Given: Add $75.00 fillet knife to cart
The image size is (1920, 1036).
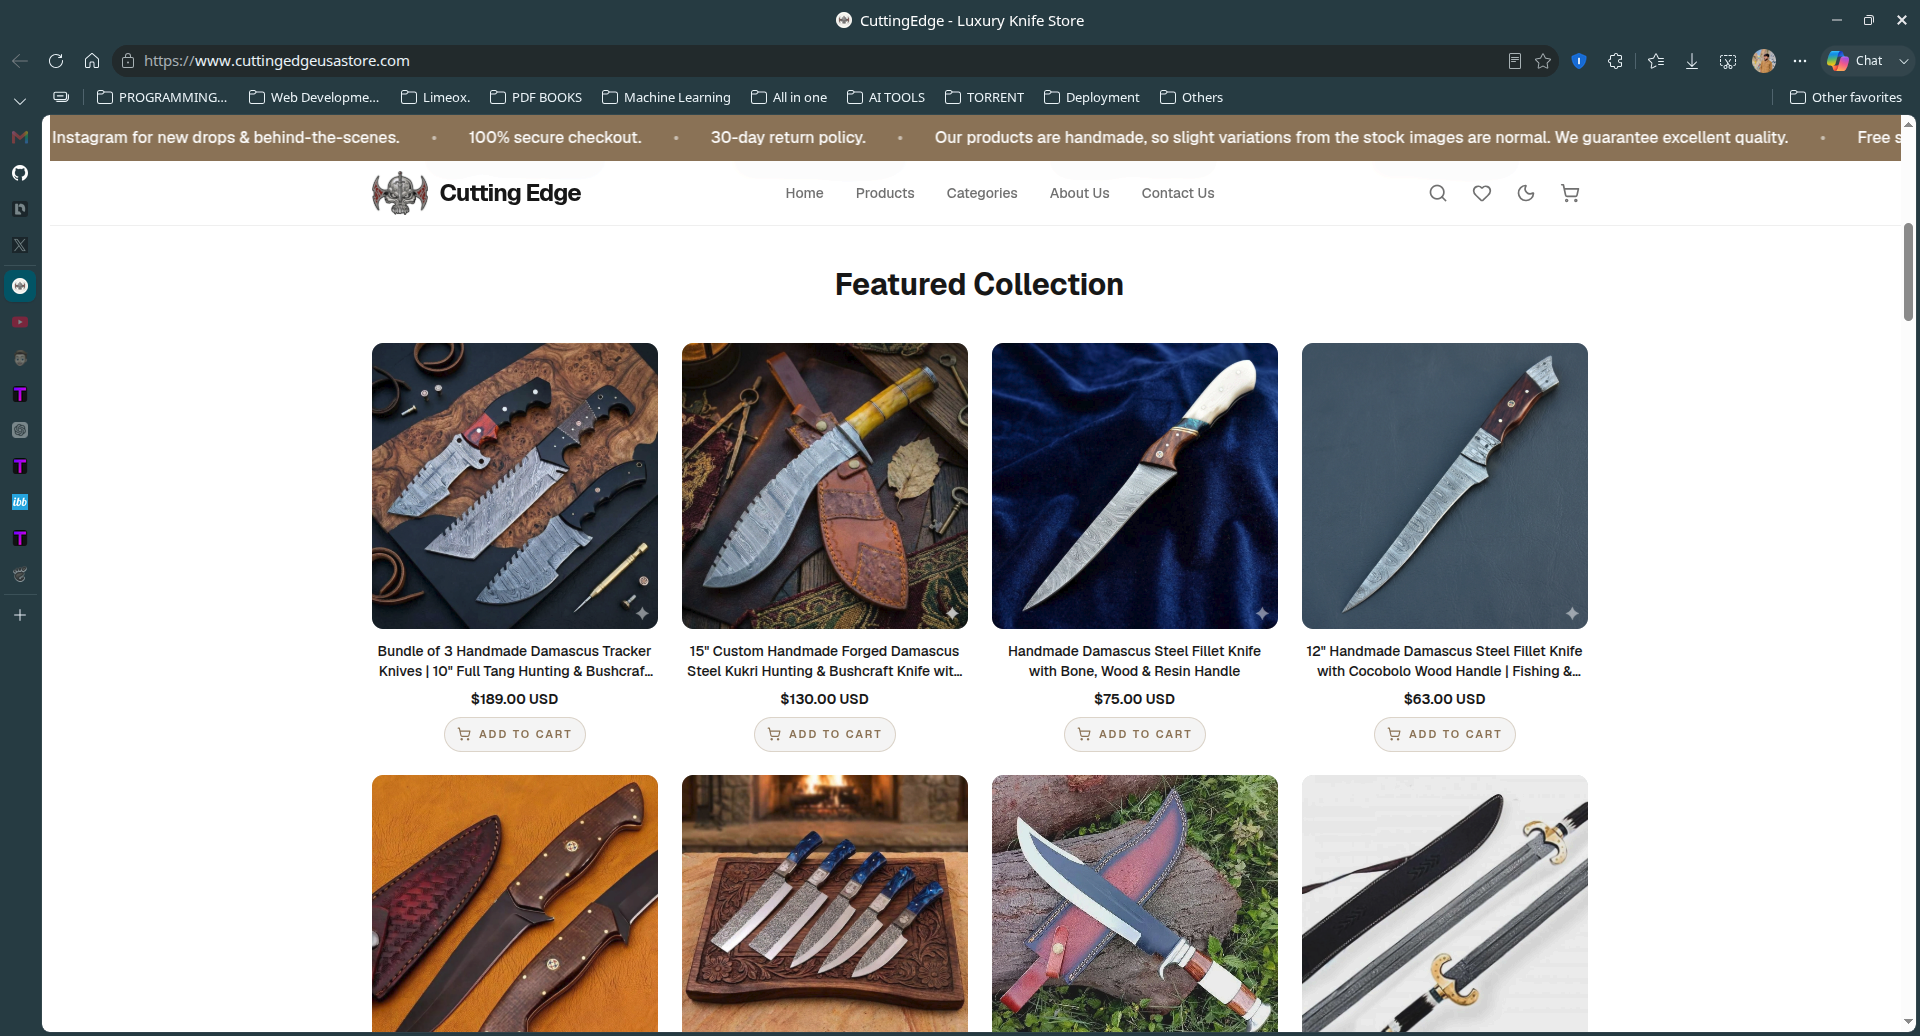Looking at the screenshot, I should pyautogui.click(x=1135, y=734).
